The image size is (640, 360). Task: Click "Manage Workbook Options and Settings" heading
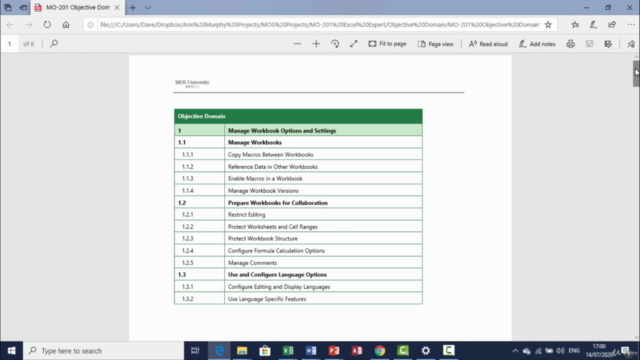click(x=282, y=131)
